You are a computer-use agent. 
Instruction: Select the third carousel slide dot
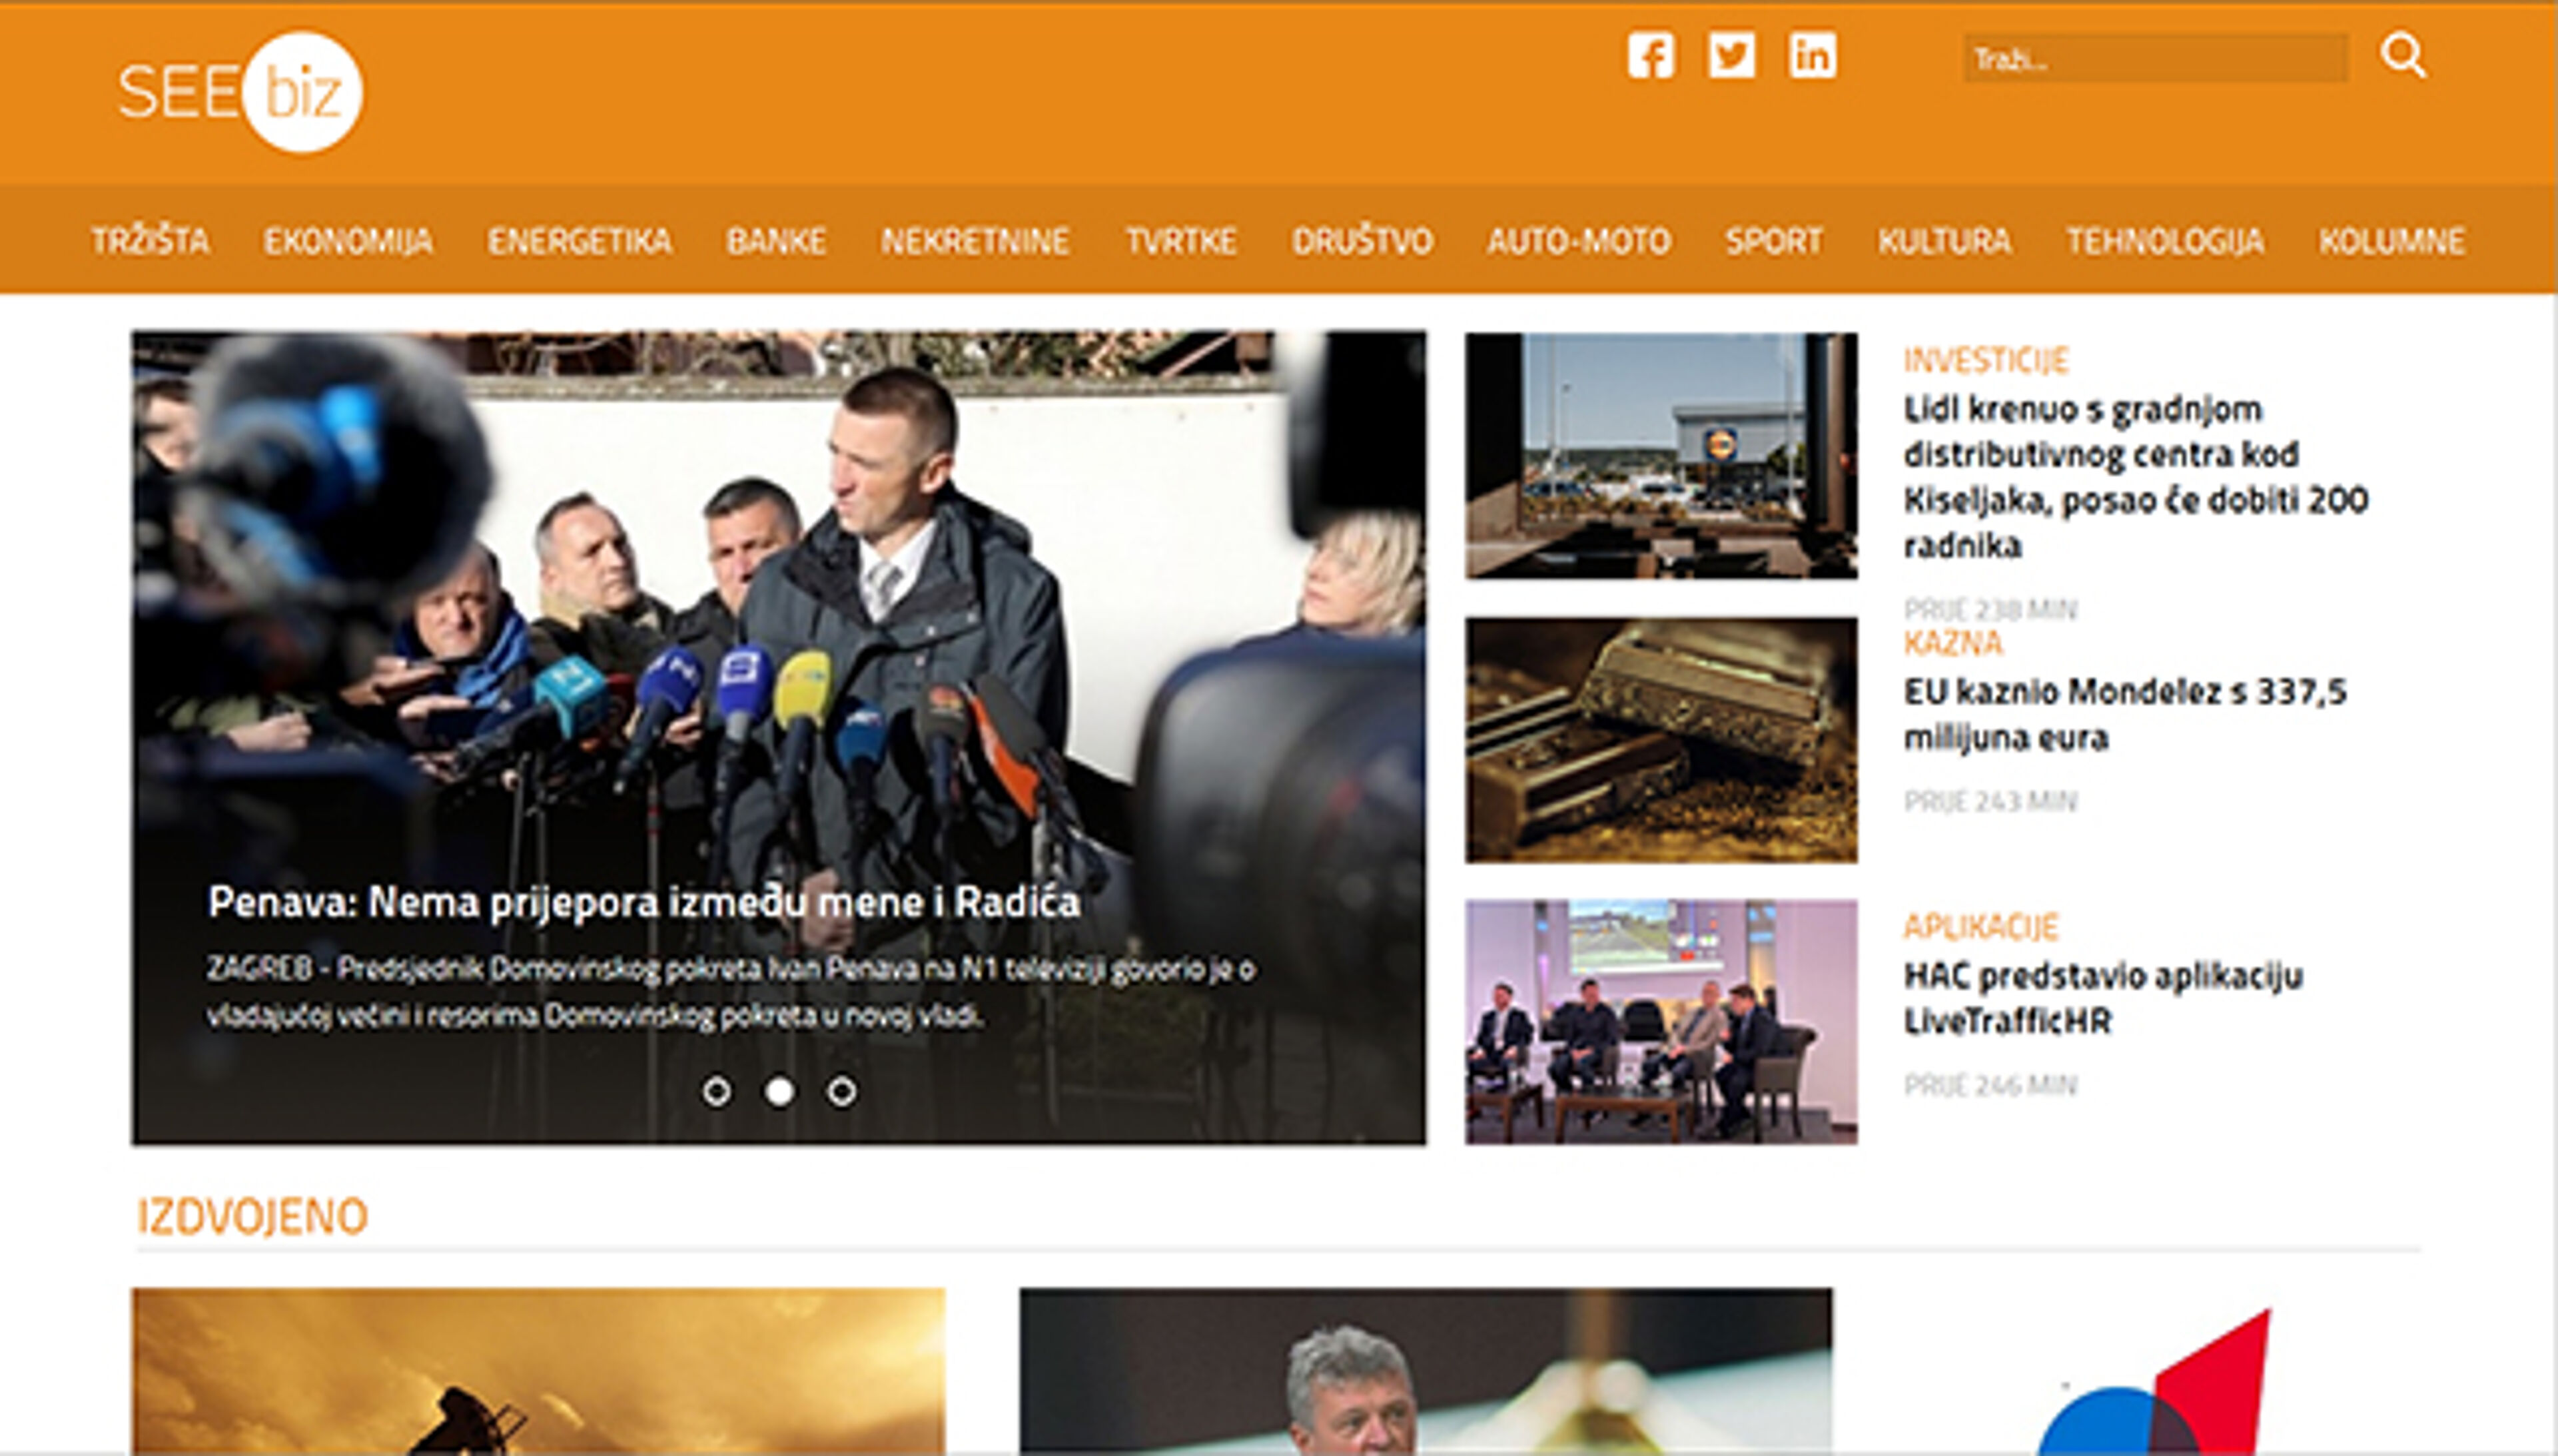(x=842, y=1091)
